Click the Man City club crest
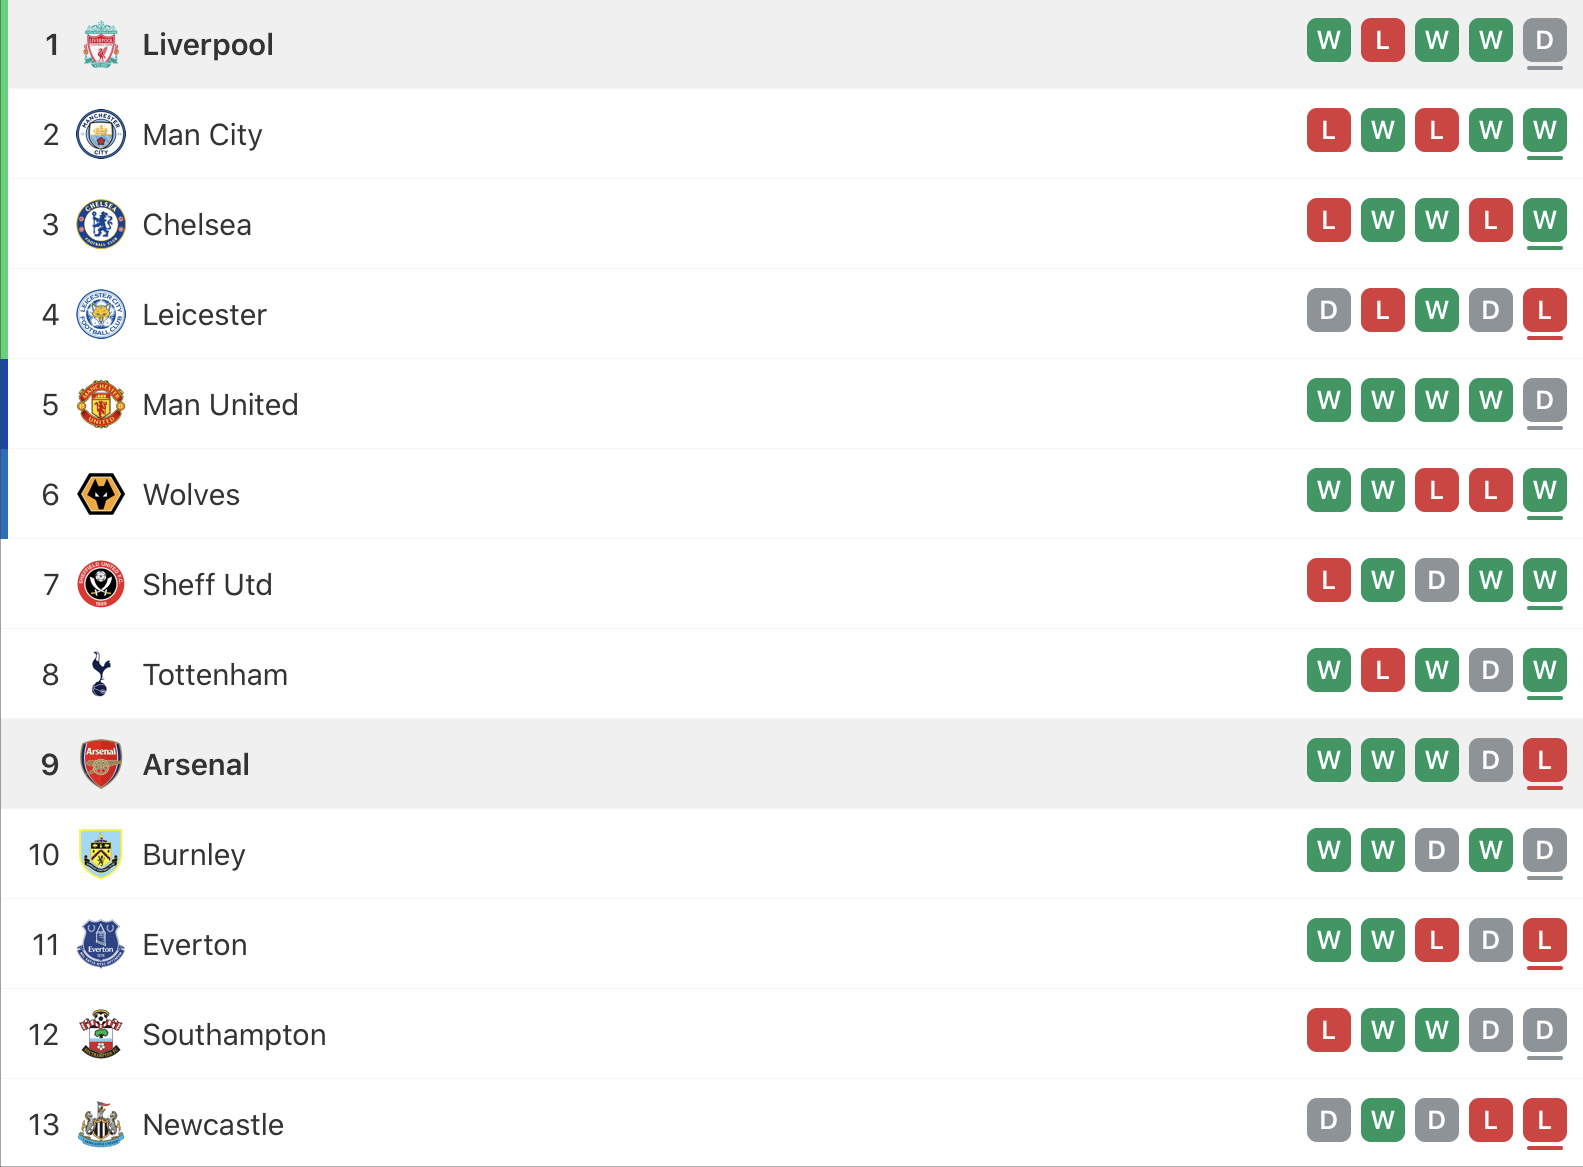Image resolution: width=1583 pixels, height=1167 pixels. [101, 134]
